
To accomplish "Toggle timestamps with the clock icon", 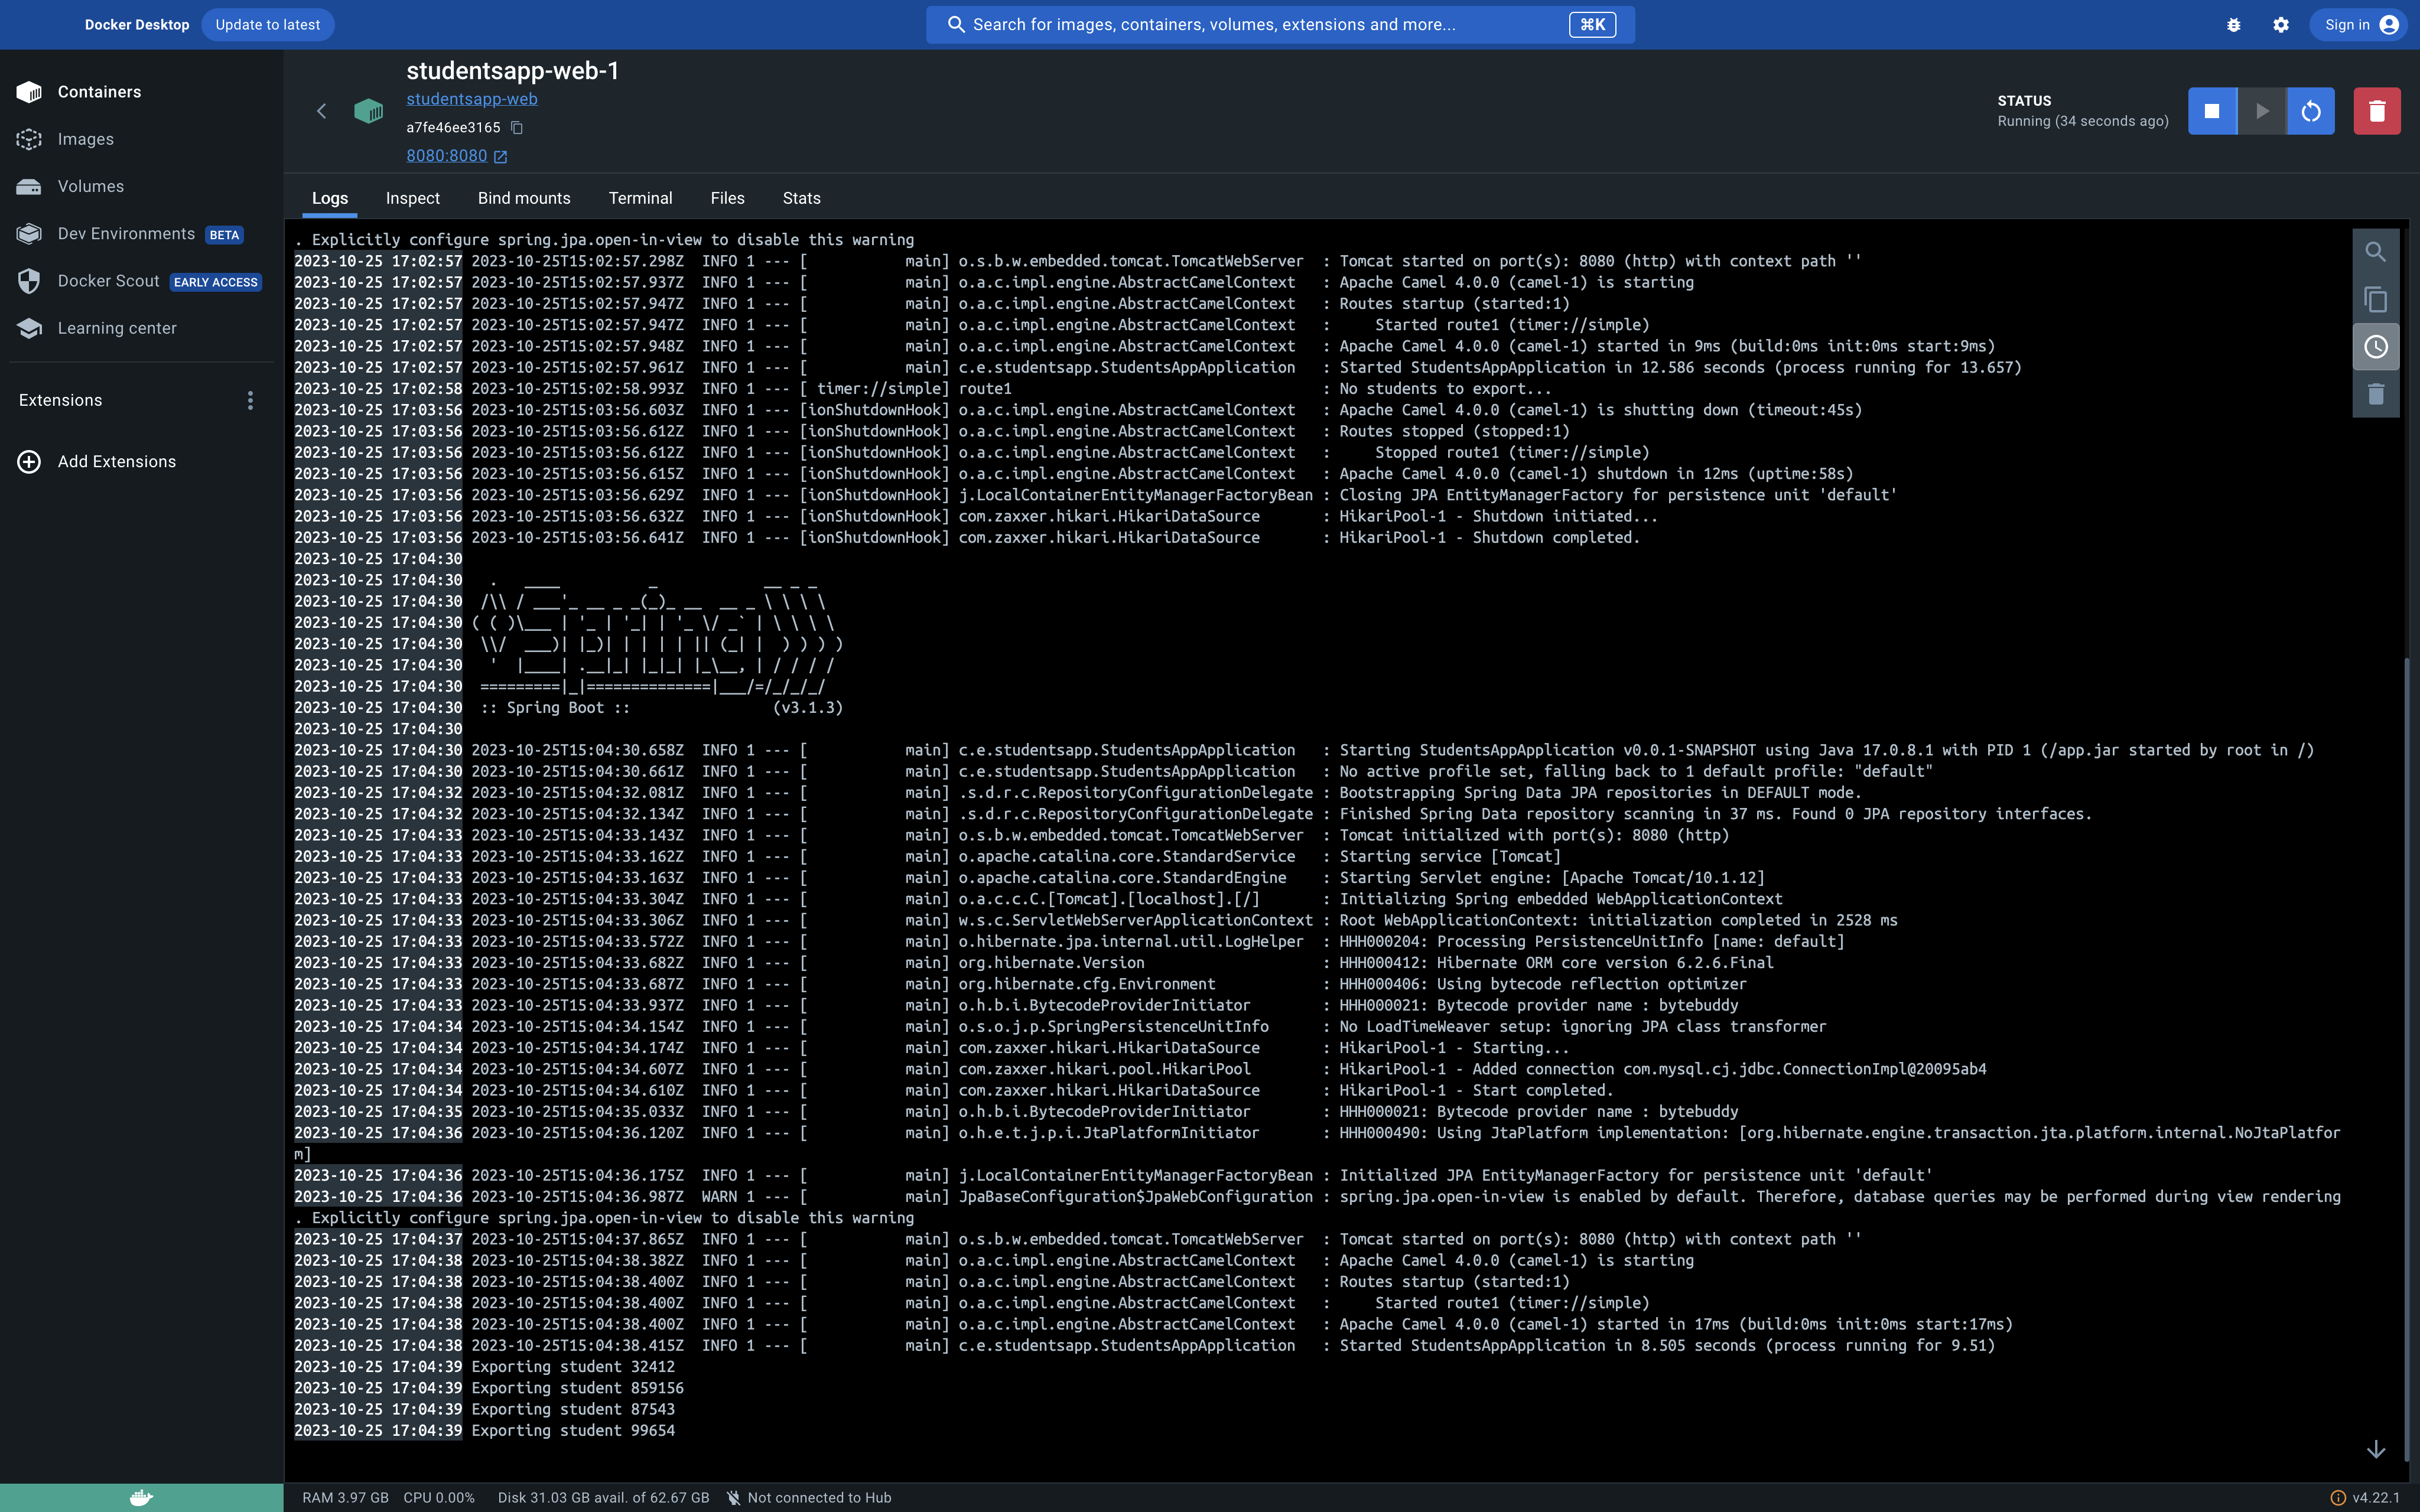I will coord(2376,347).
